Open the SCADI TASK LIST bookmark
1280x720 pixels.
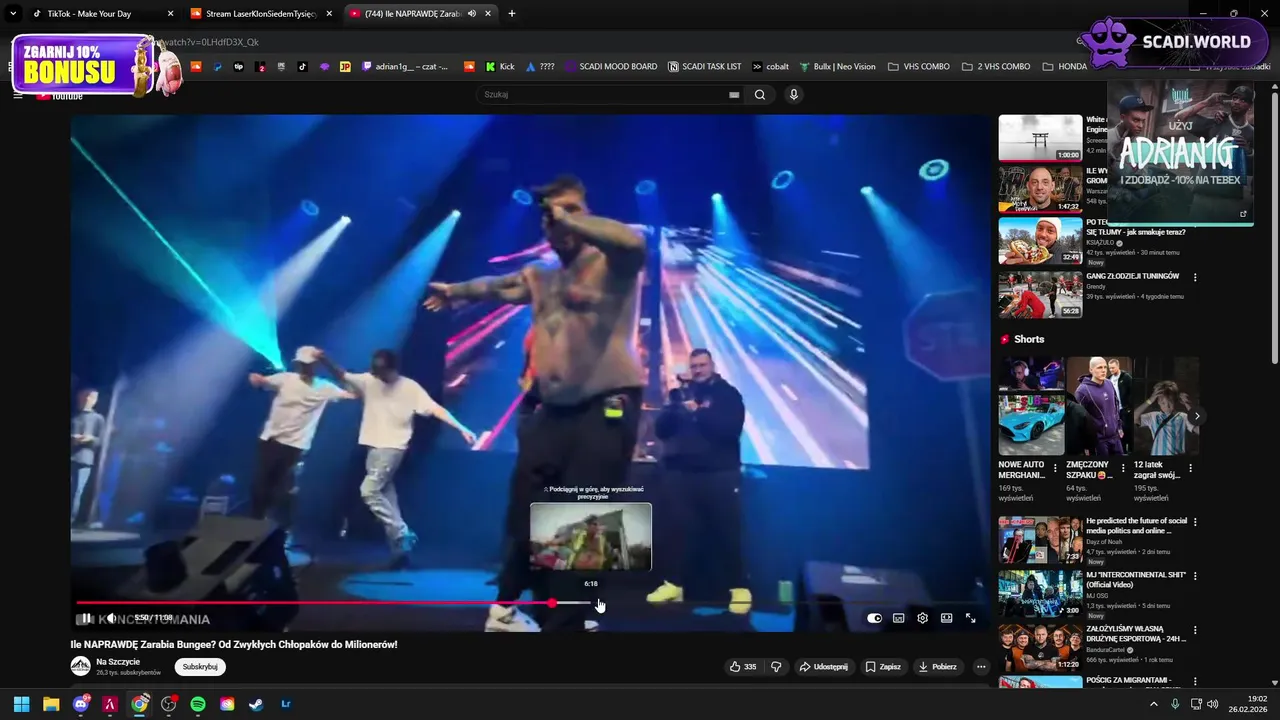click(704, 67)
